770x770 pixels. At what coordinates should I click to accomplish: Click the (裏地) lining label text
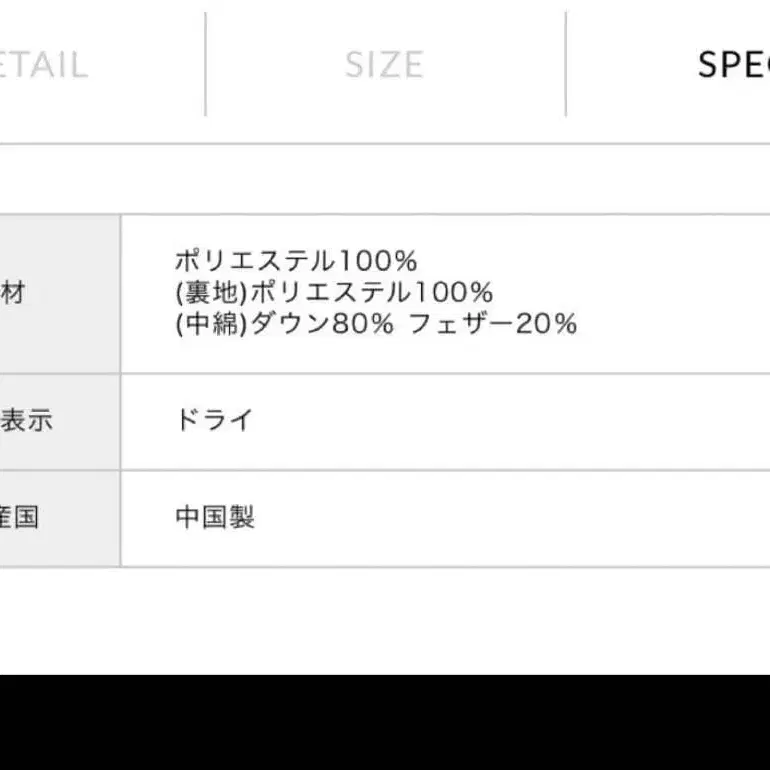[211, 293]
